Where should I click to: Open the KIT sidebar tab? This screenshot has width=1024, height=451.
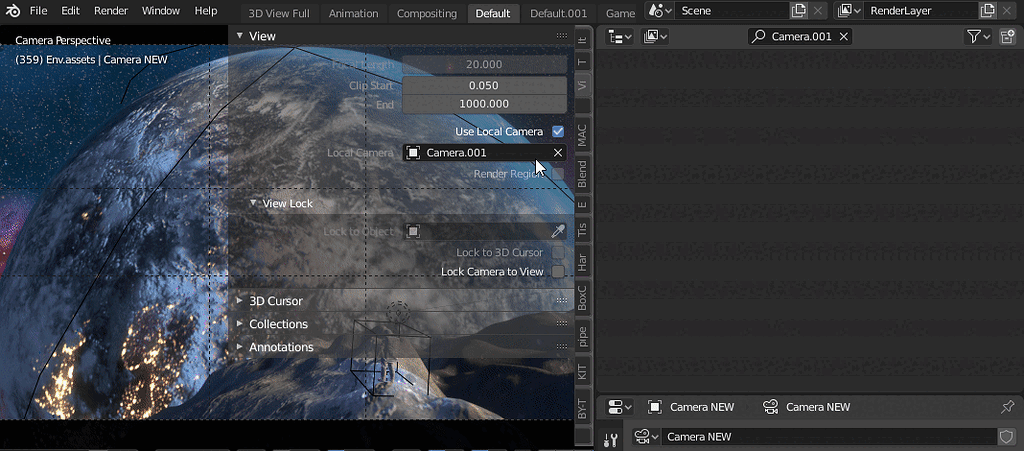[583, 373]
